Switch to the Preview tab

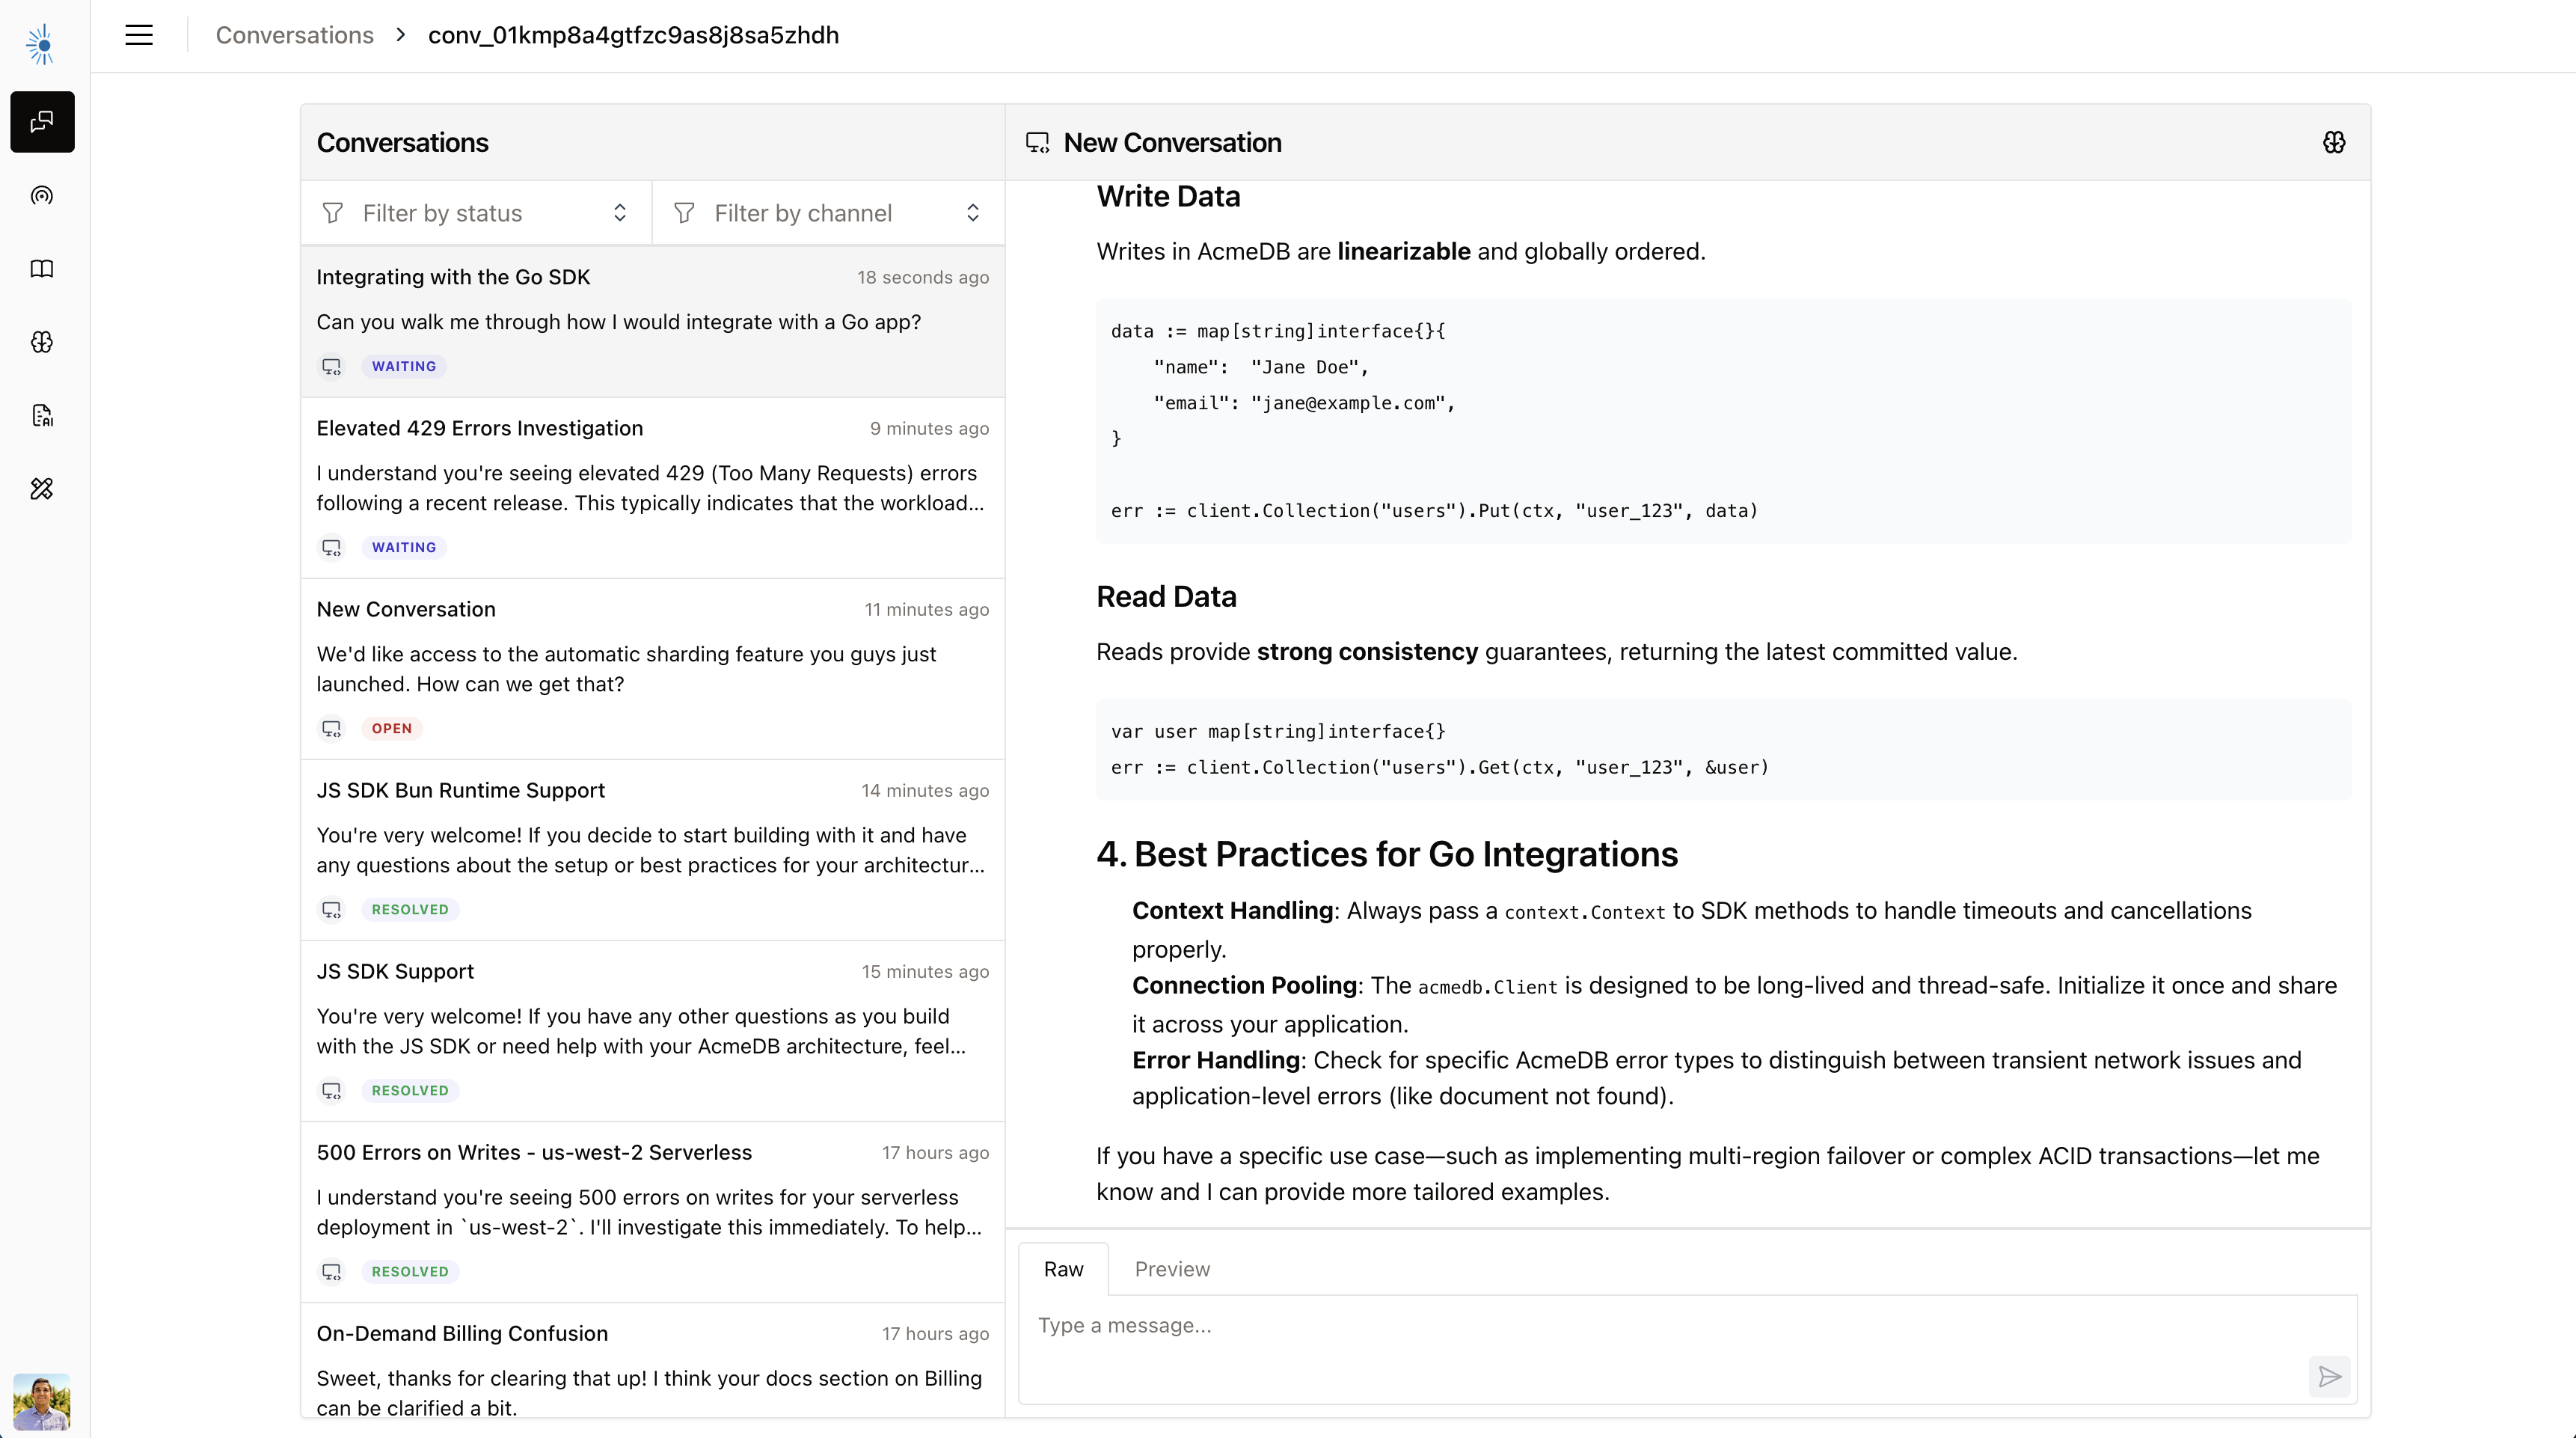(x=1171, y=1268)
